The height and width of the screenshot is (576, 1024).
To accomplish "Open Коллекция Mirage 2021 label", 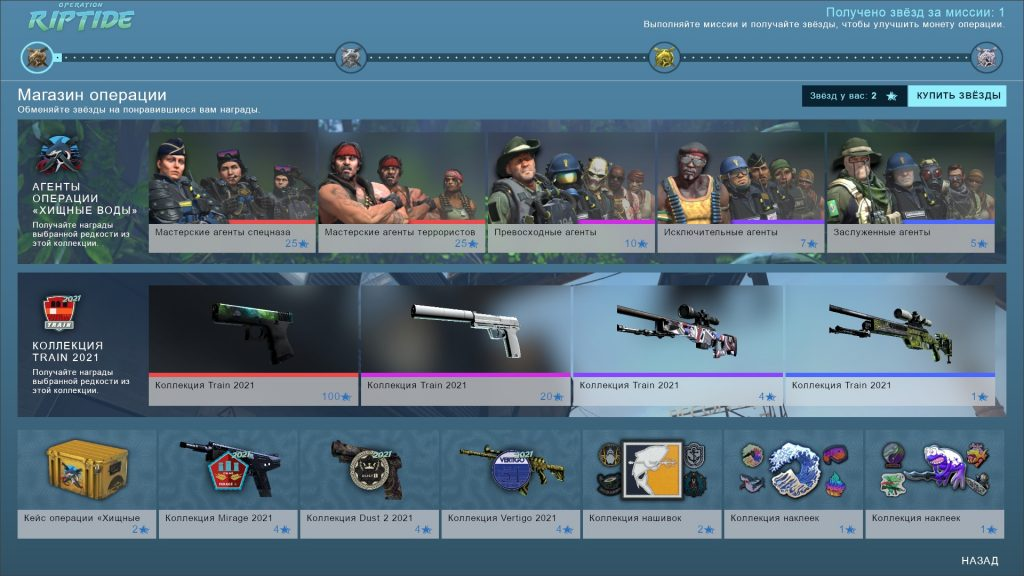I will pyautogui.click(x=218, y=518).
